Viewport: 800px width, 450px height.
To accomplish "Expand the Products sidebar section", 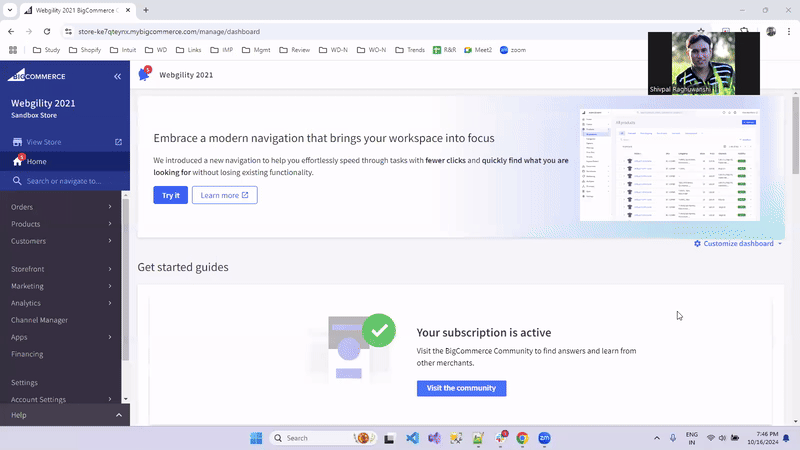I will click(60, 224).
